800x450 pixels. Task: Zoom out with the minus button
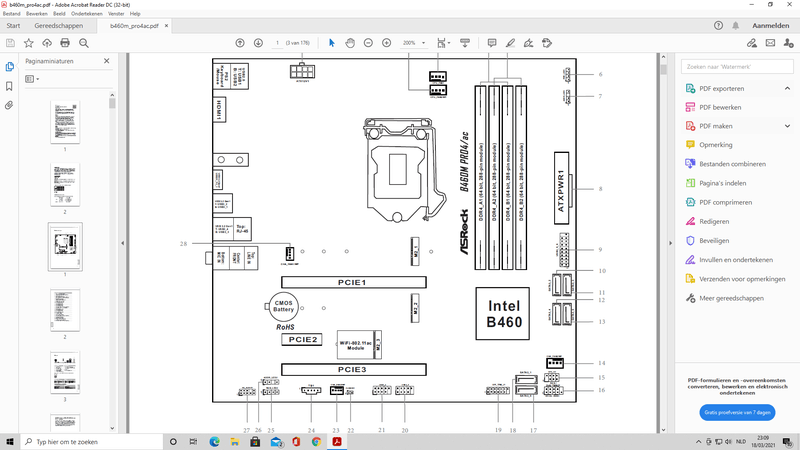[368, 43]
